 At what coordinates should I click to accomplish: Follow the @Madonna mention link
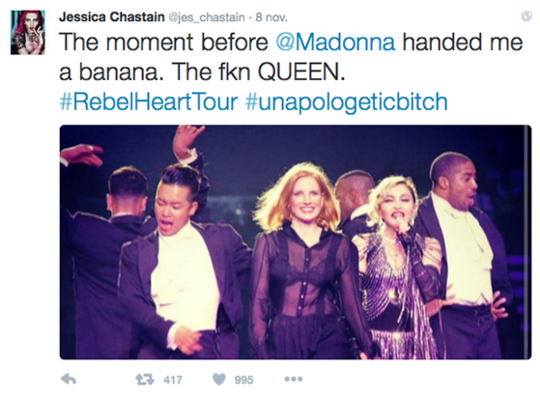click(335, 42)
